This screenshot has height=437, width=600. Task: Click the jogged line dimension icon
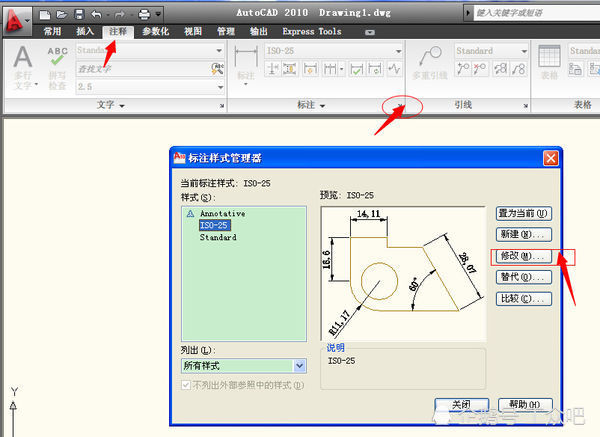click(x=394, y=69)
